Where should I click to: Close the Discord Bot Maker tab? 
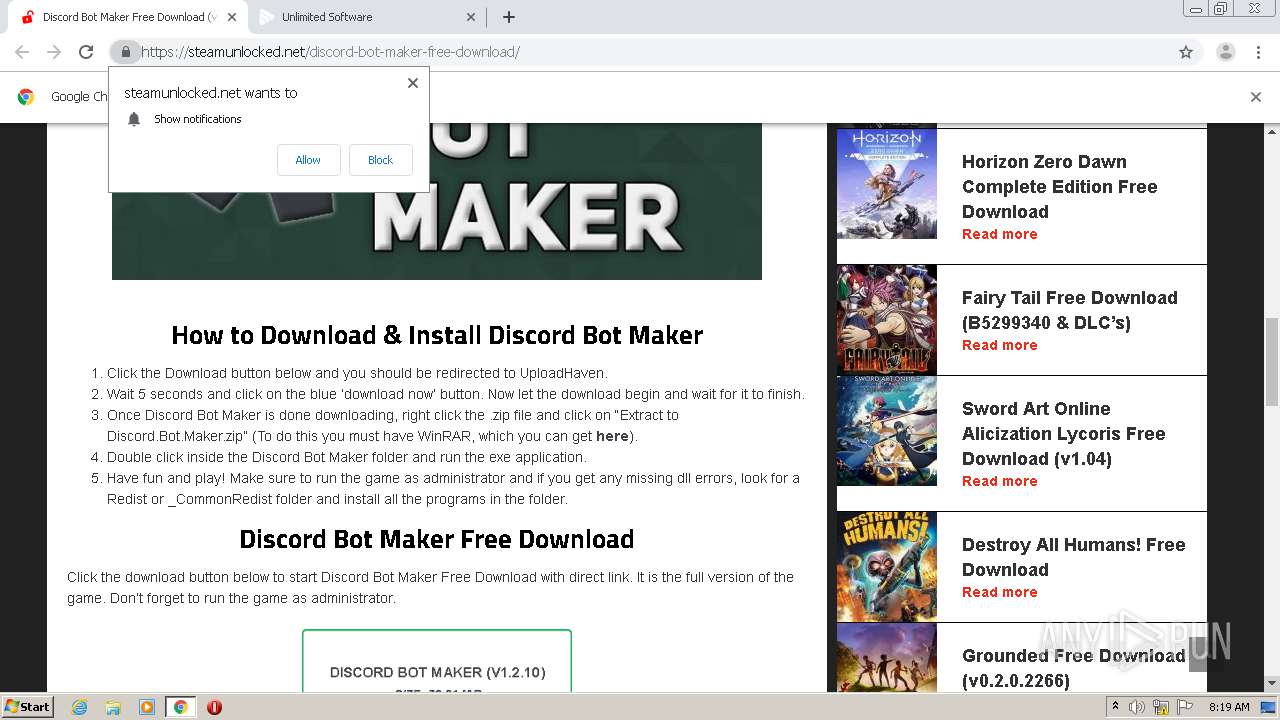pos(232,17)
